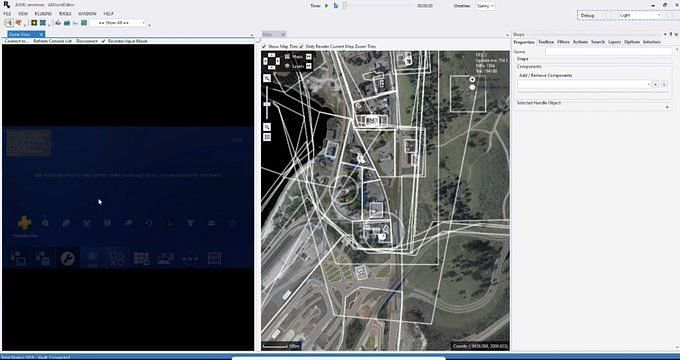Expand the Layers section in the map overlay
The width and height of the screenshot is (680, 360).
pyautogui.click(x=308, y=66)
